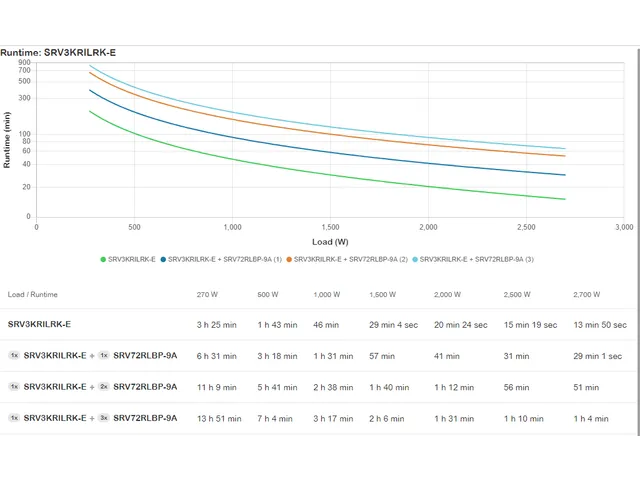The width and height of the screenshot is (640, 480).
Task: Click the 2,700 W column header
Action: coord(589,295)
